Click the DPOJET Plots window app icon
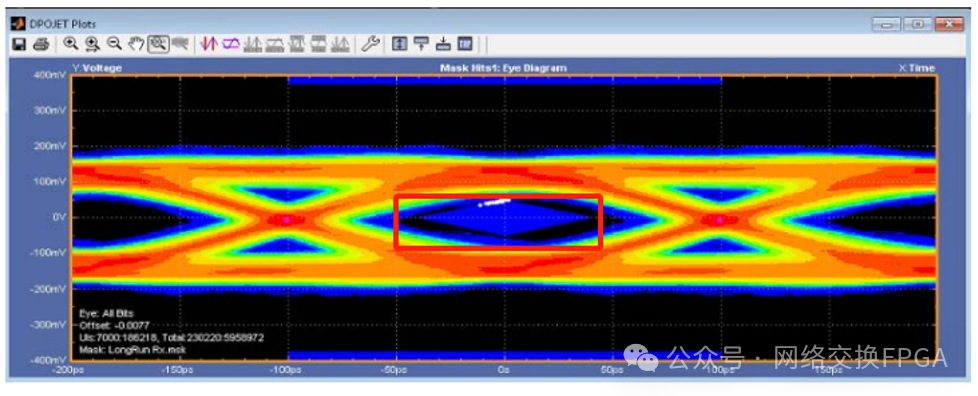Image resolution: width=978 pixels, height=396 pixels. [x=19, y=25]
